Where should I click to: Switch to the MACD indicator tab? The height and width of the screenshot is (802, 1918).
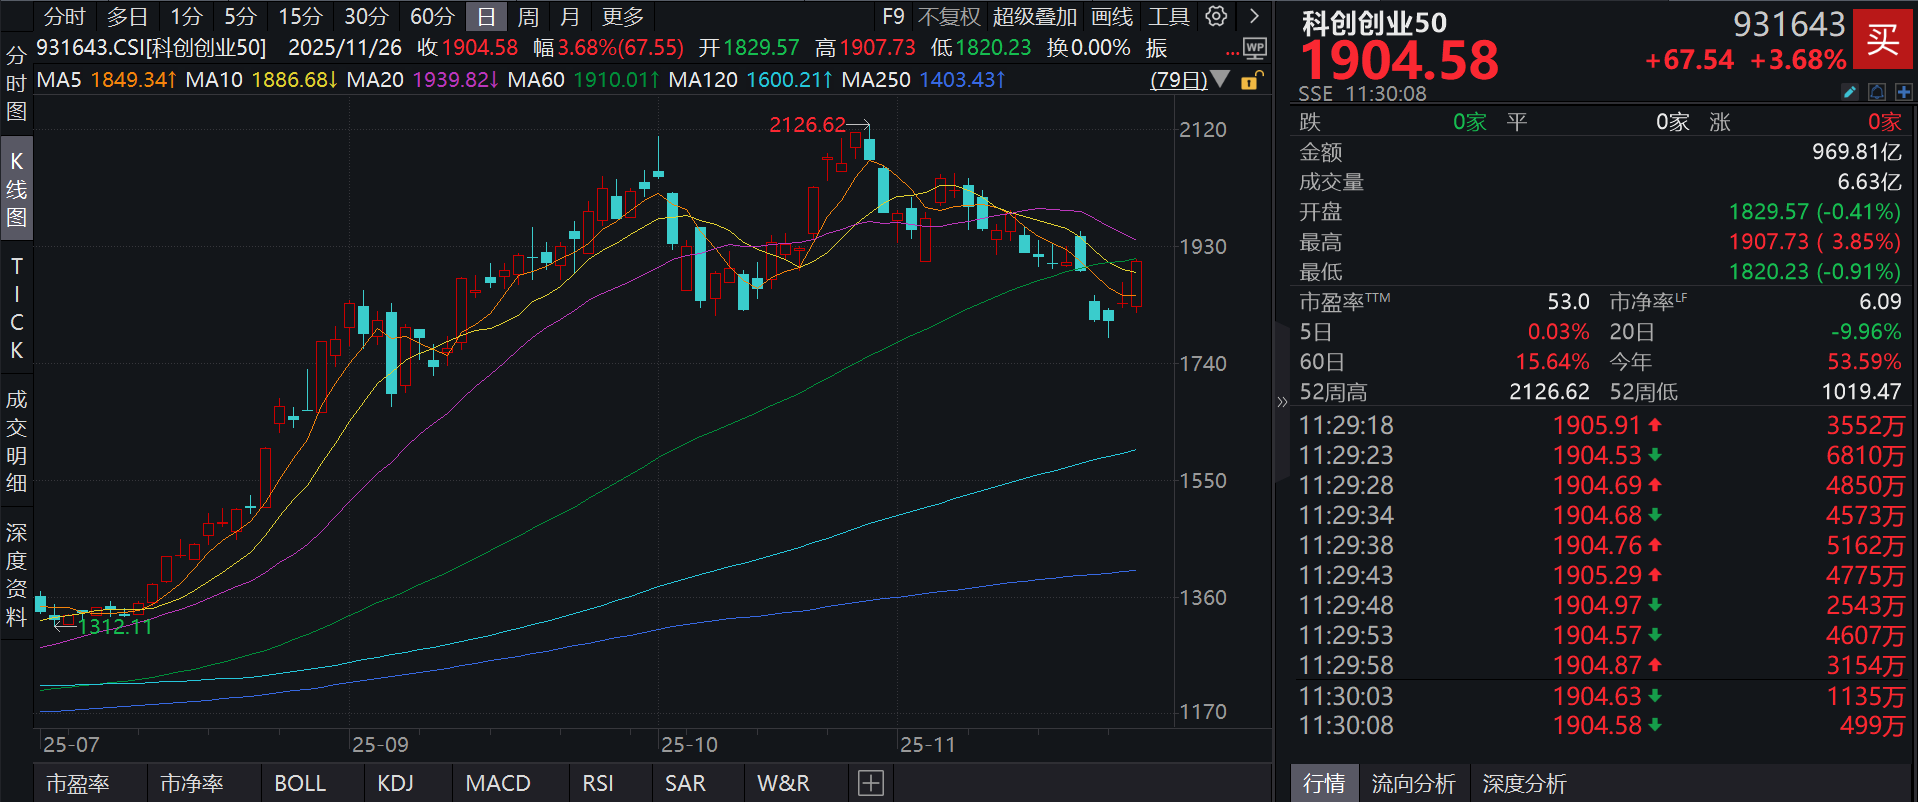click(x=498, y=783)
